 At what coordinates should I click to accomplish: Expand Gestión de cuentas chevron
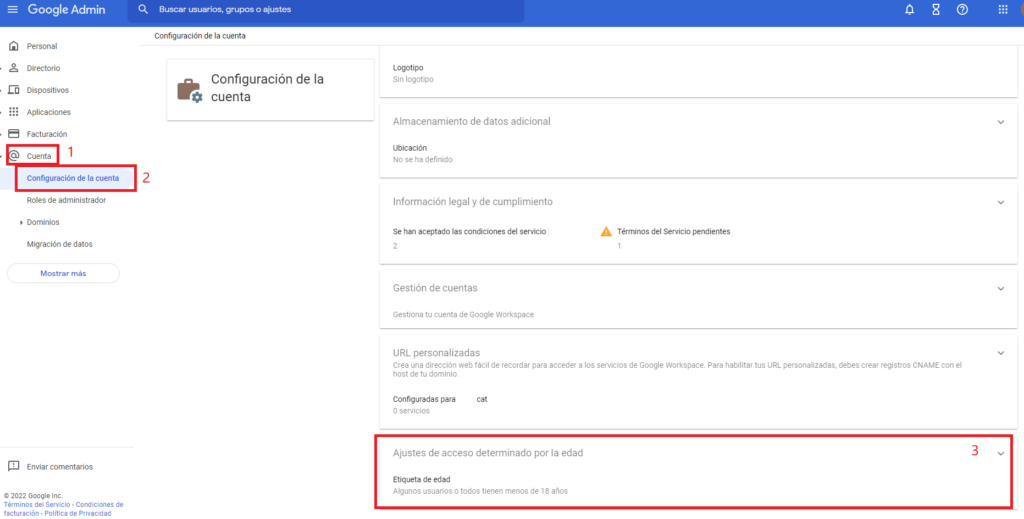[x=1000, y=289]
